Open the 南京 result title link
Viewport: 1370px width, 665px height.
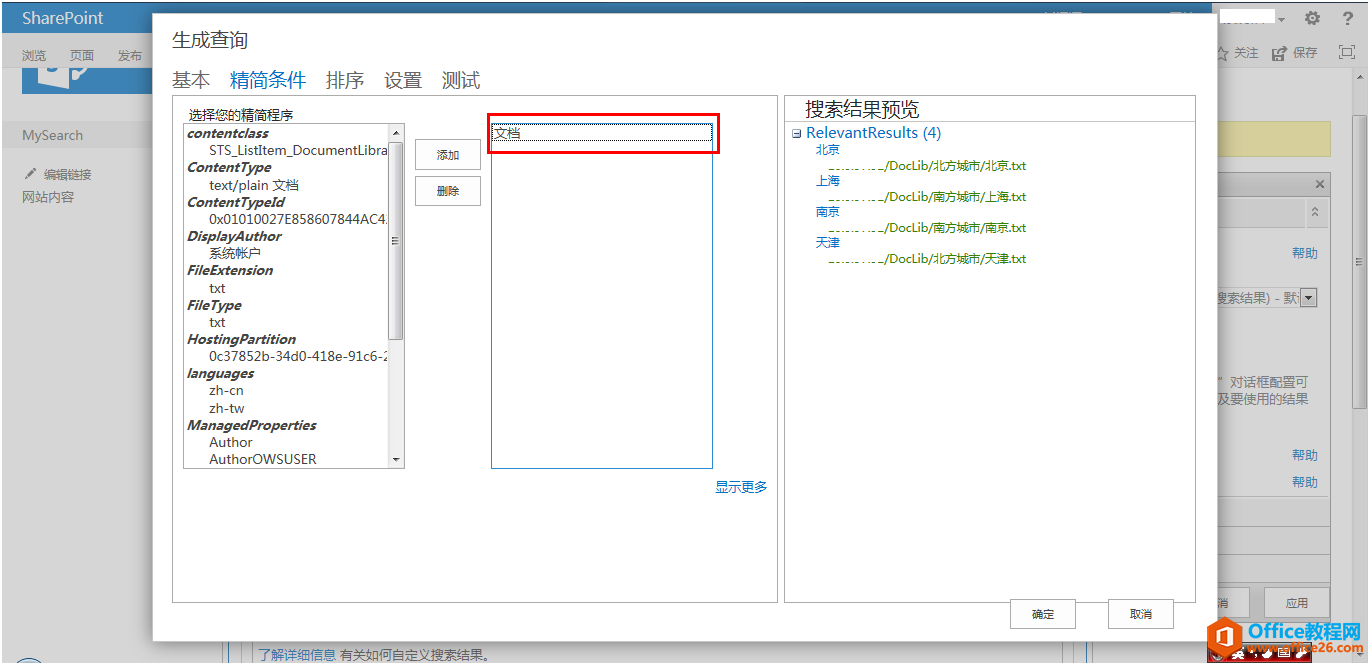pos(828,212)
